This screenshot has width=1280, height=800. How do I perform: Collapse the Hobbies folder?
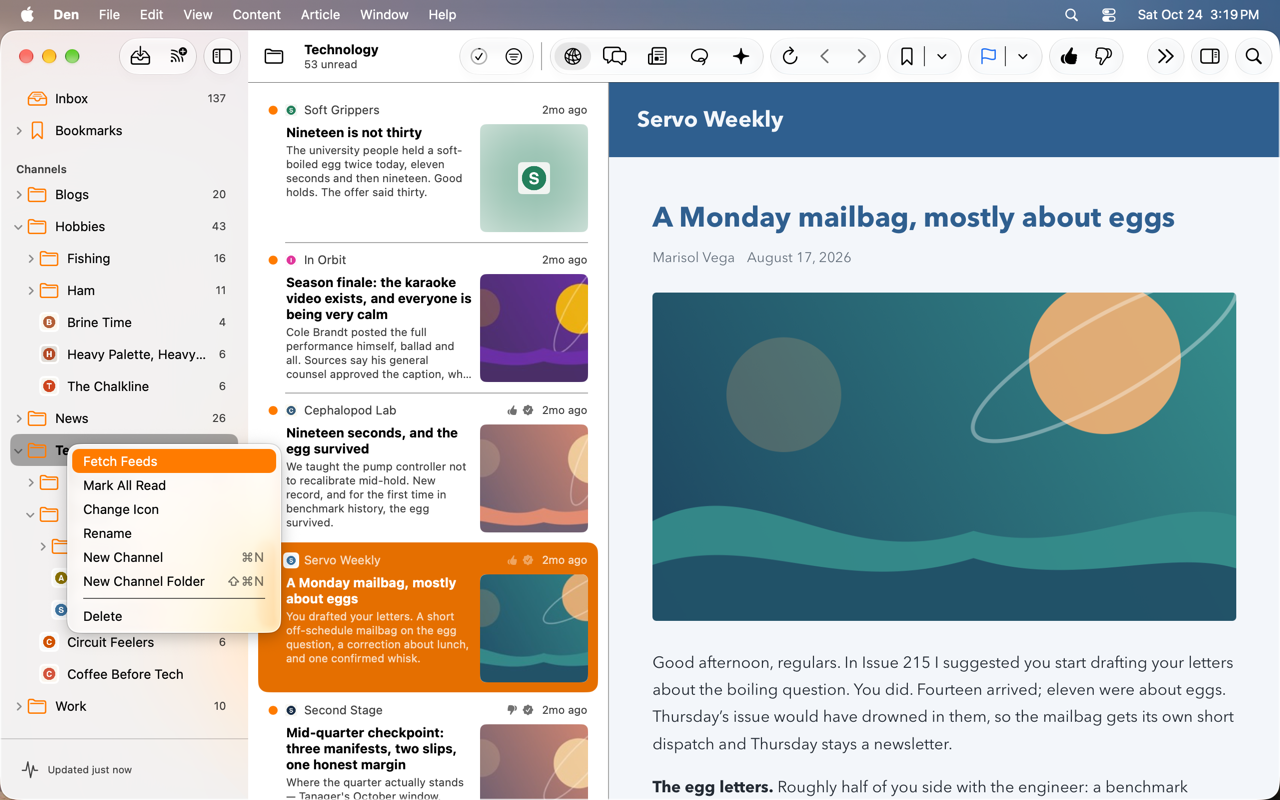point(19,227)
